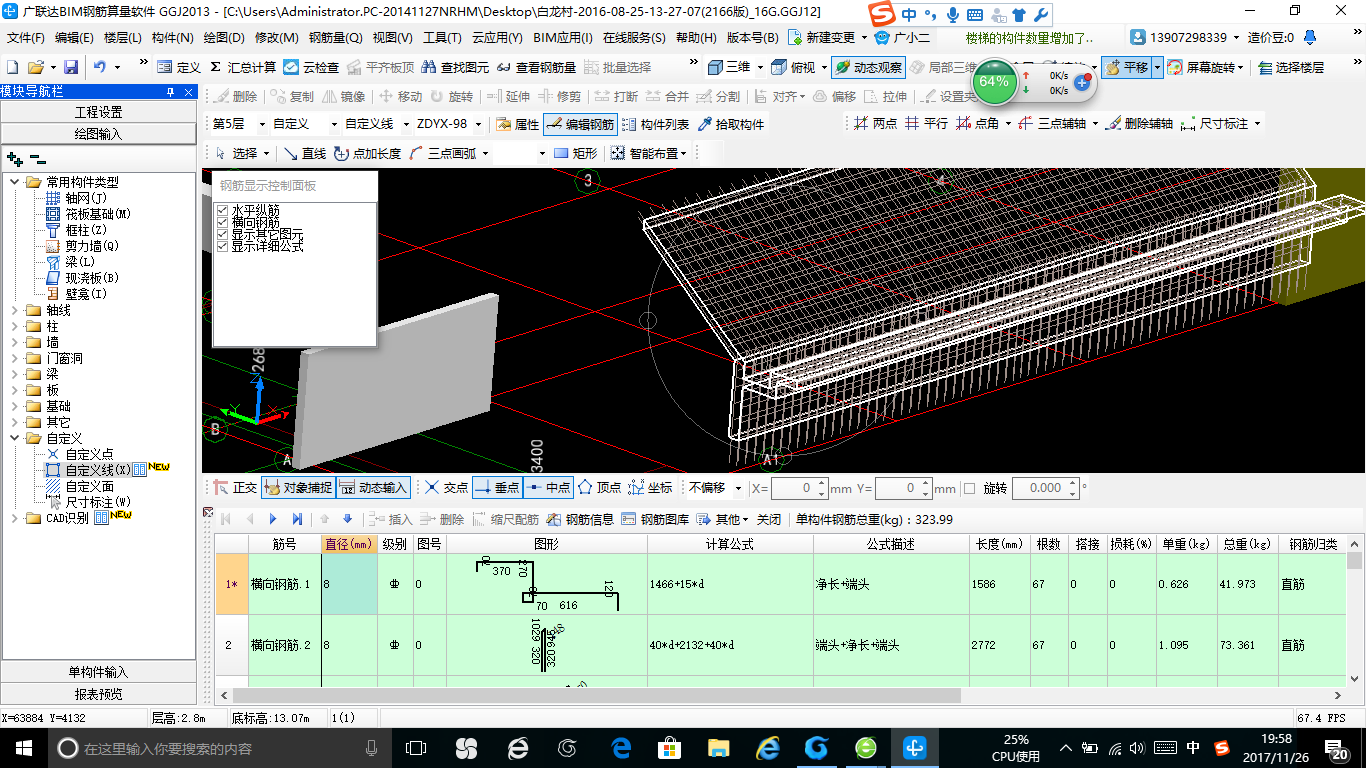Click 查找图元 (find element)

[x=455, y=67]
